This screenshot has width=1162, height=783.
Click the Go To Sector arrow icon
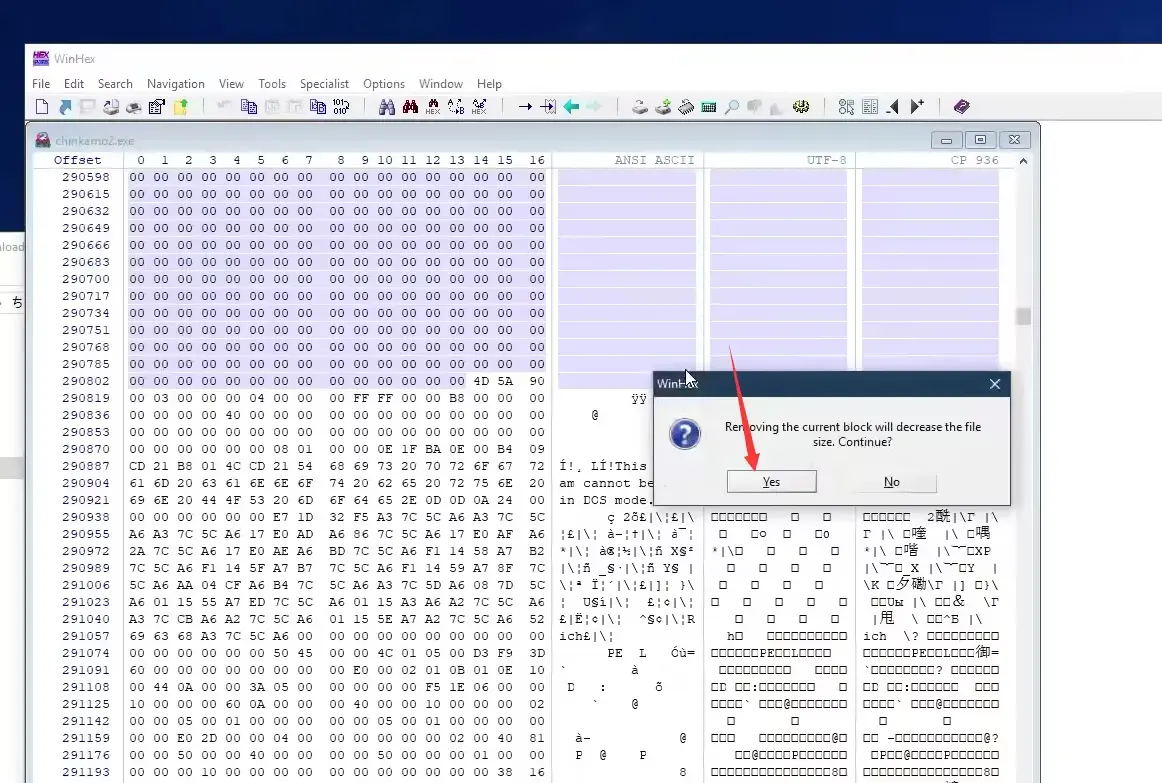[x=548, y=107]
